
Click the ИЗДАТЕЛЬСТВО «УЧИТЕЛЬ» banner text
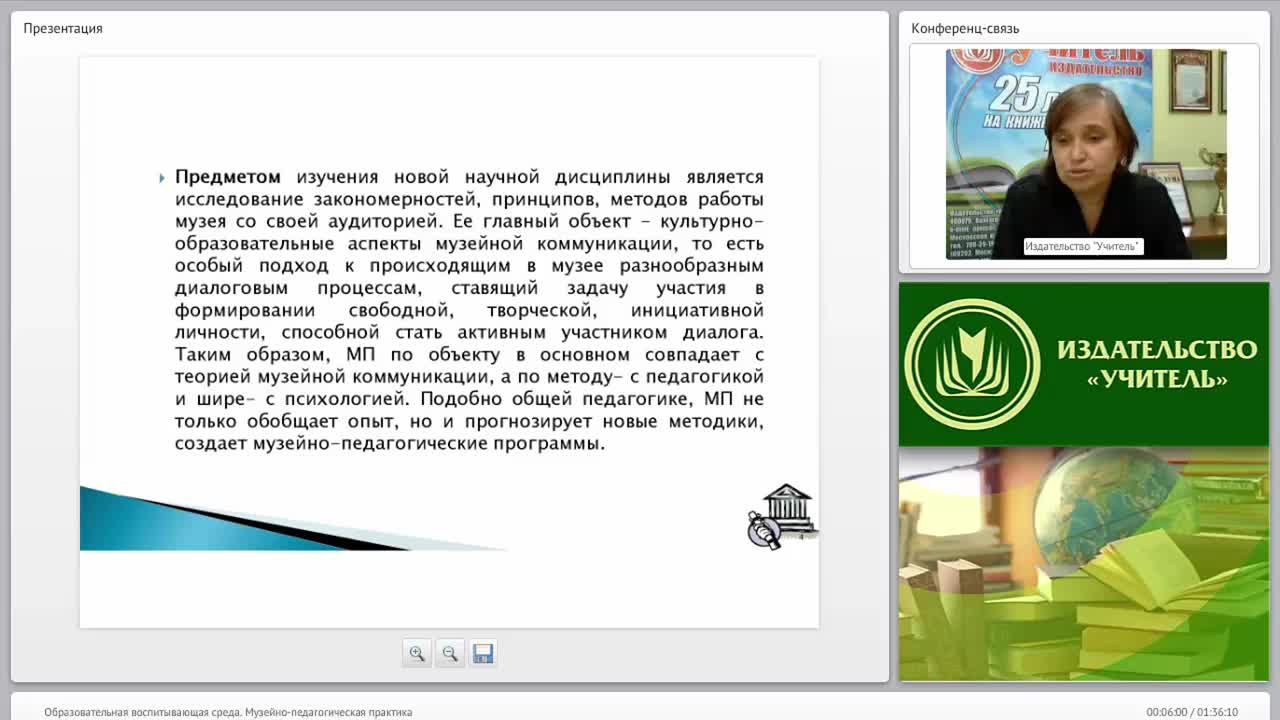(x=1157, y=364)
